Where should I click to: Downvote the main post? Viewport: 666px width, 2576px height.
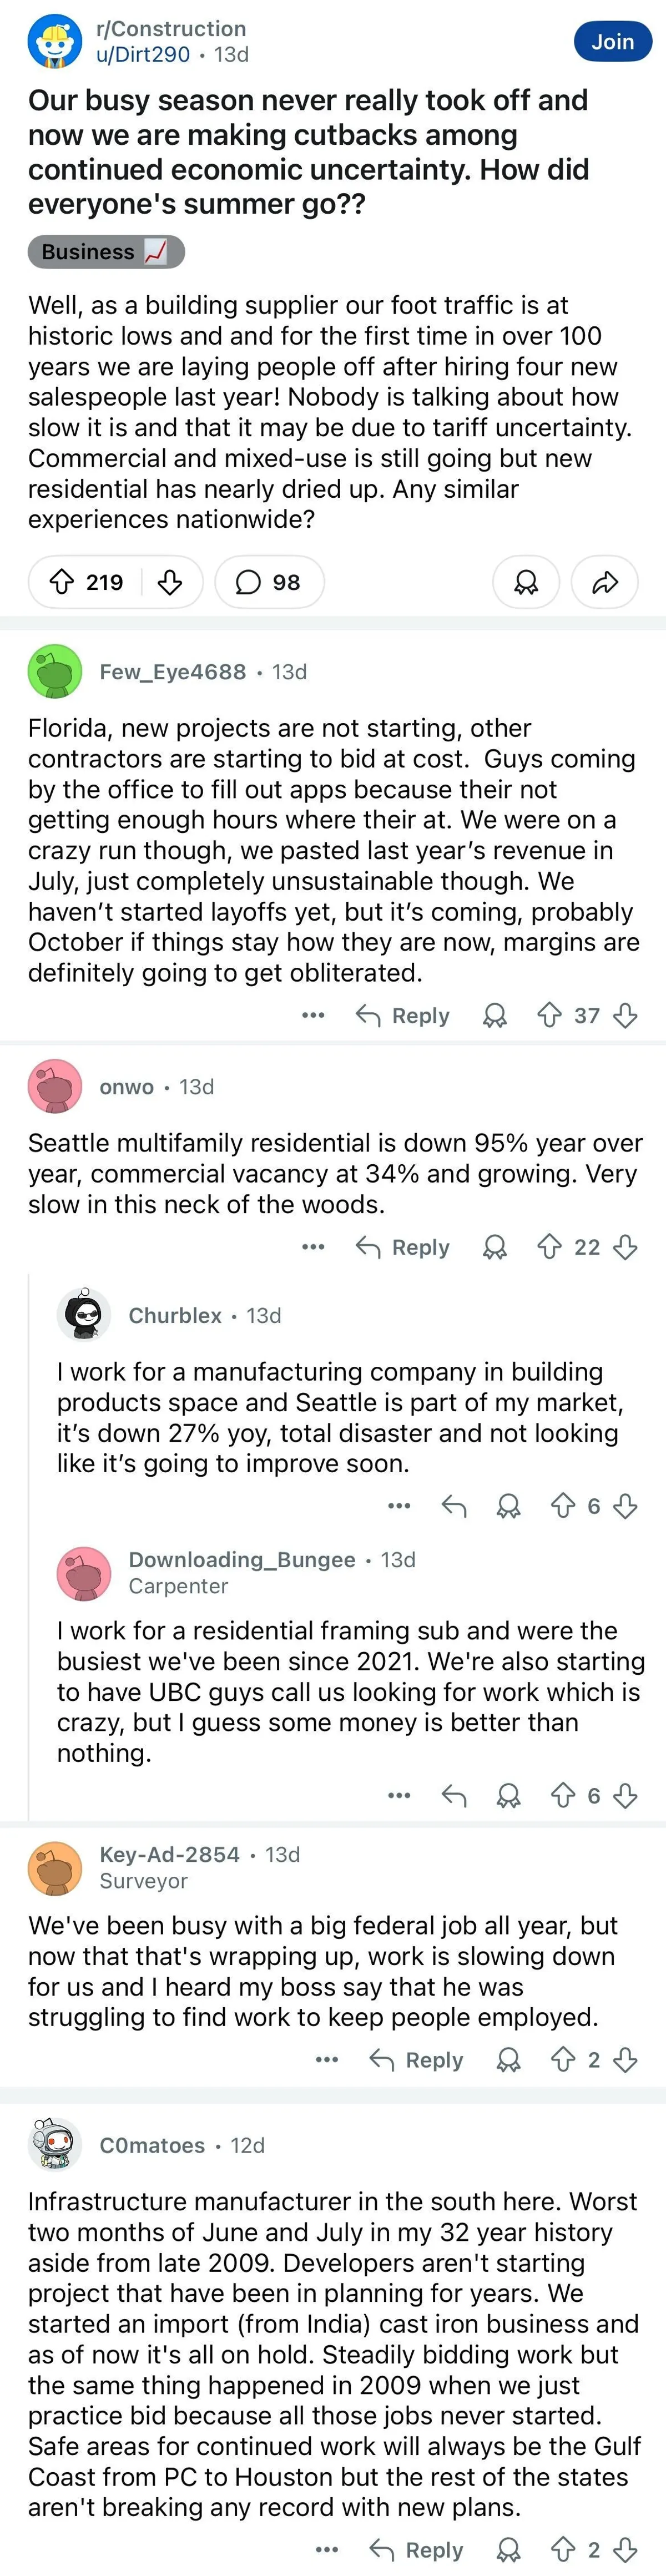[x=170, y=582]
